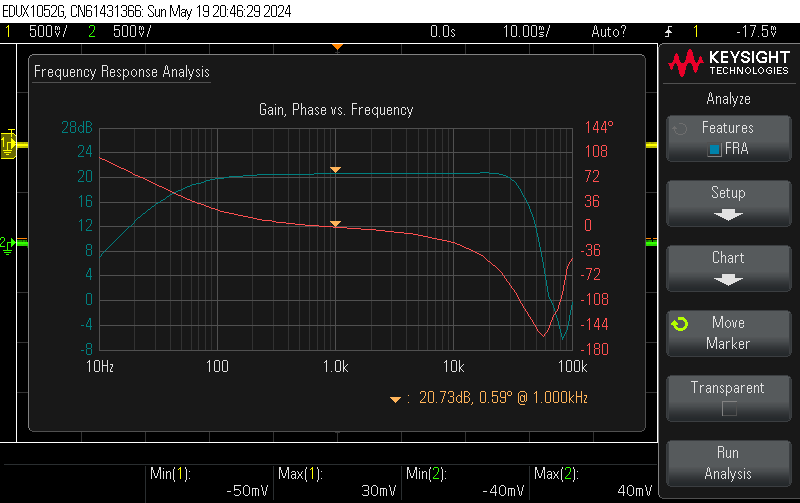The image size is (800, 503).
Task: Open the Features FRA softkey
Action: 729,138
